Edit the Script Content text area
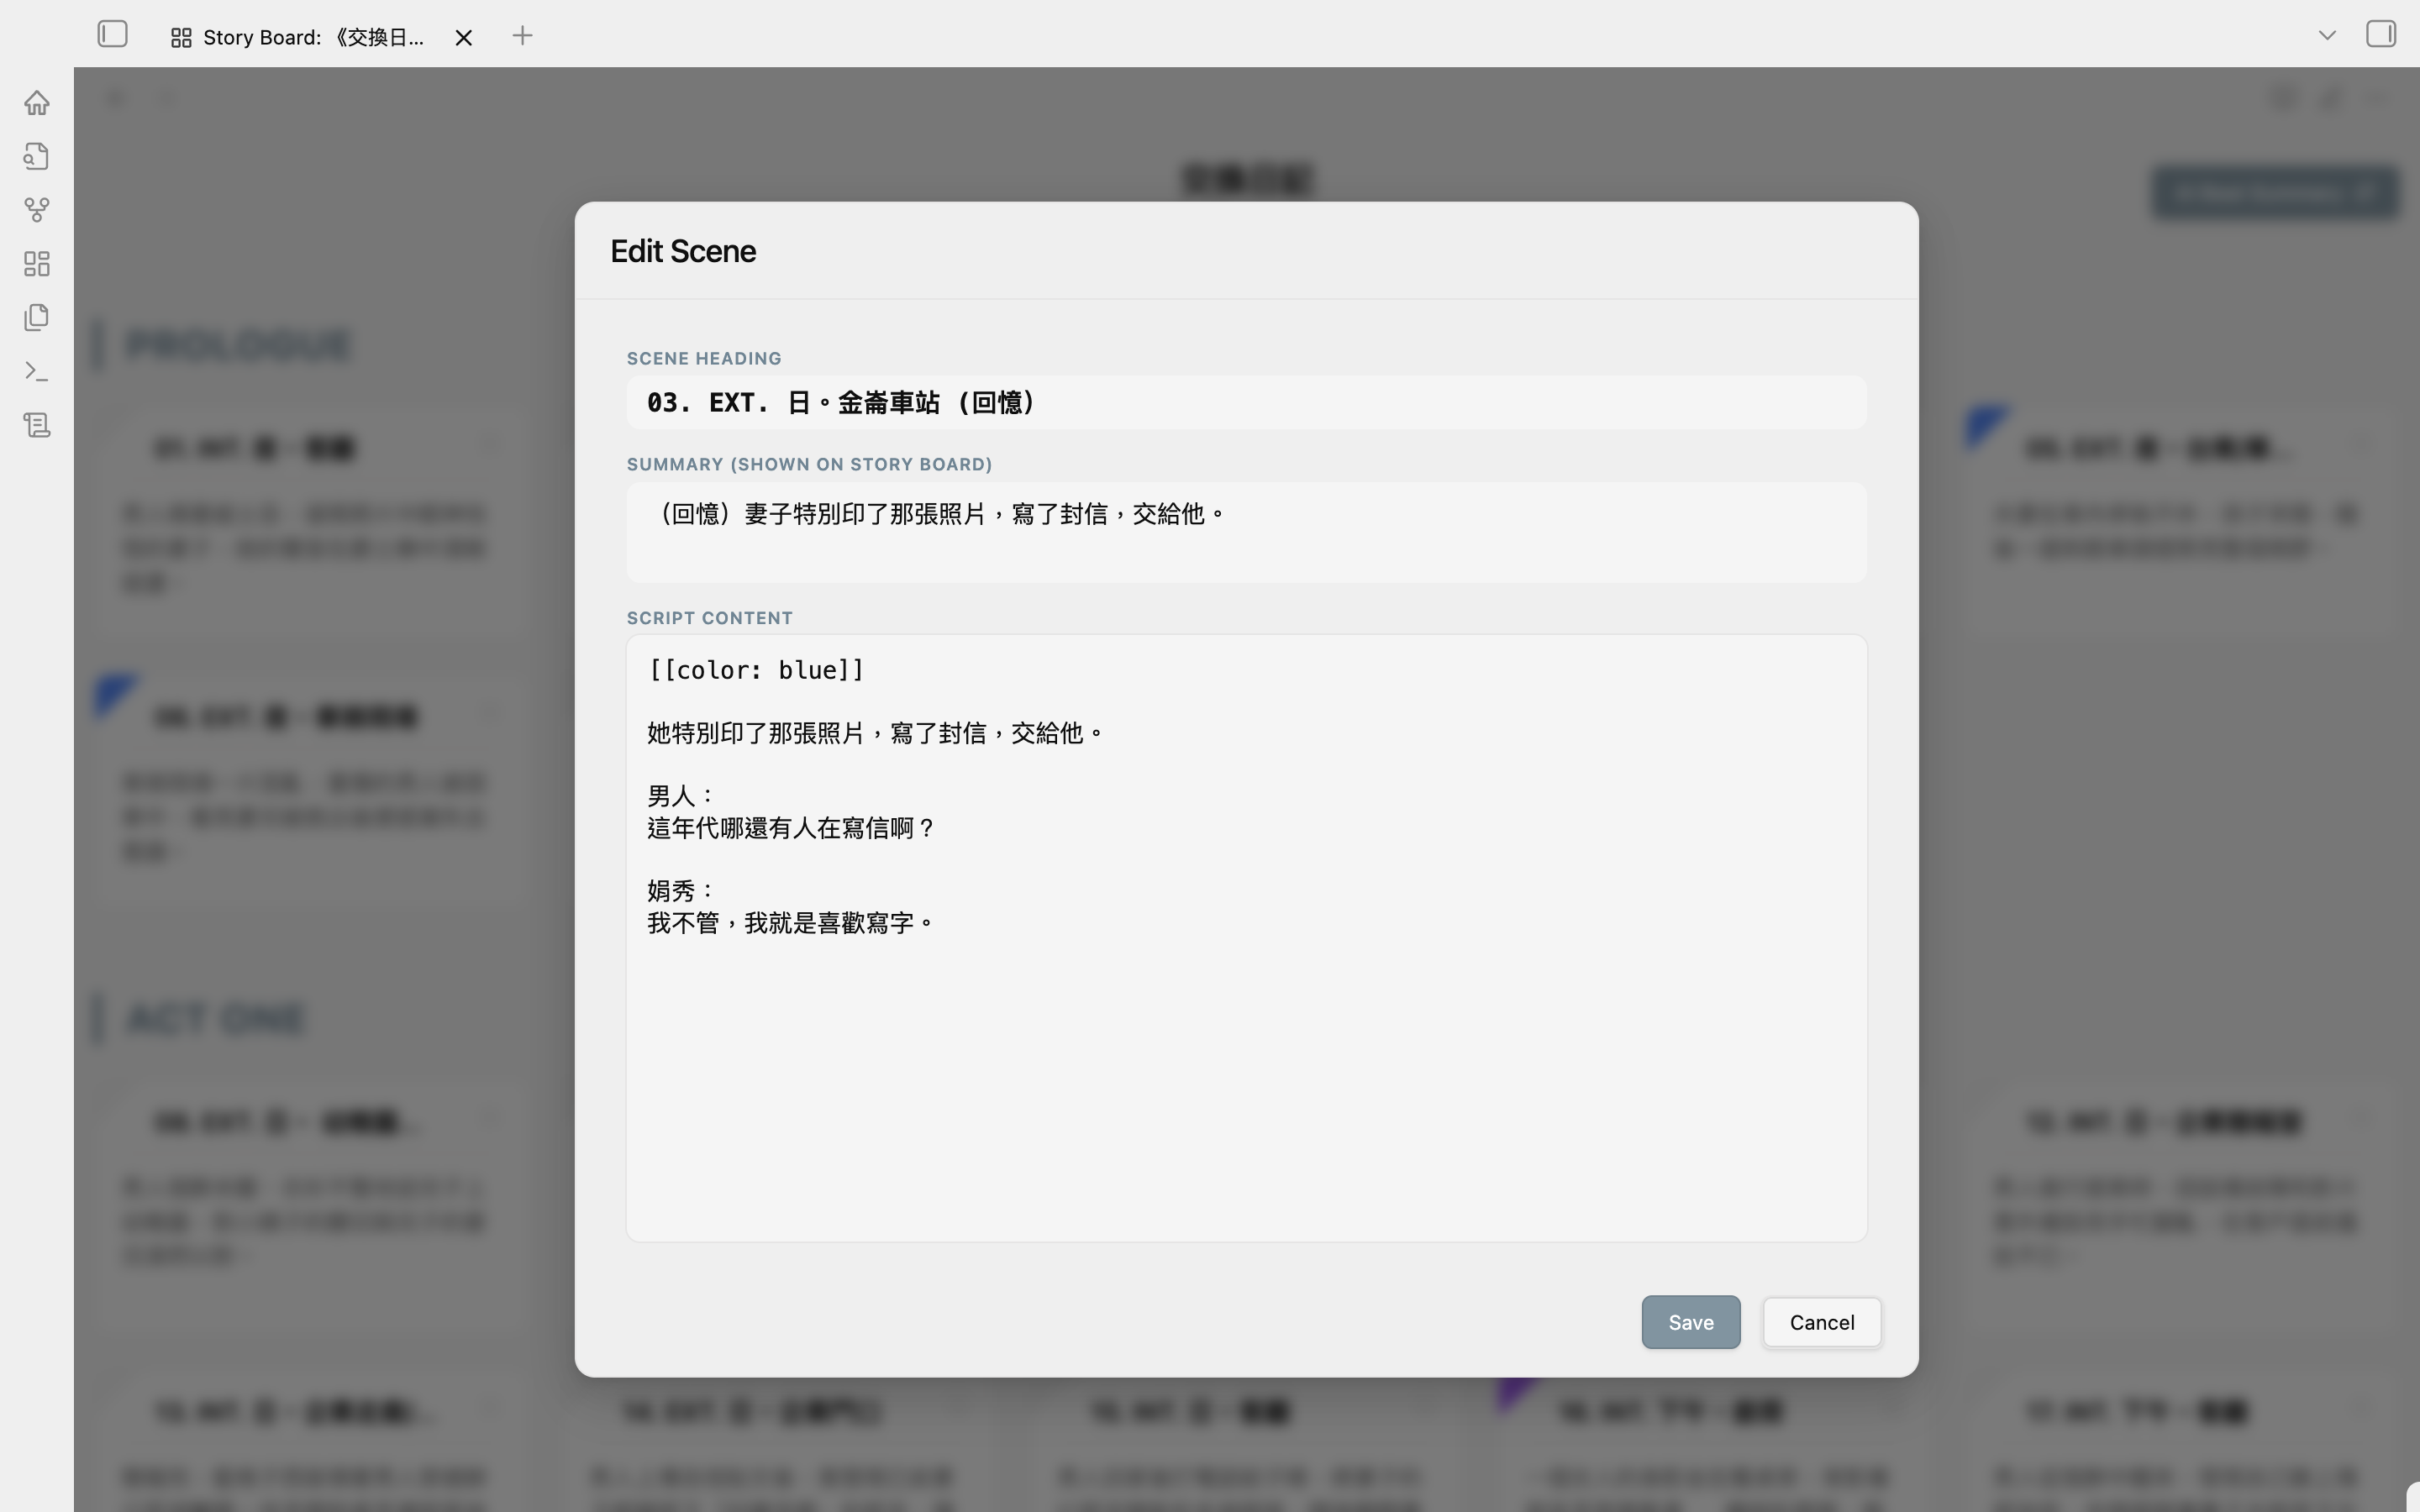 (x=1246, y=938)
